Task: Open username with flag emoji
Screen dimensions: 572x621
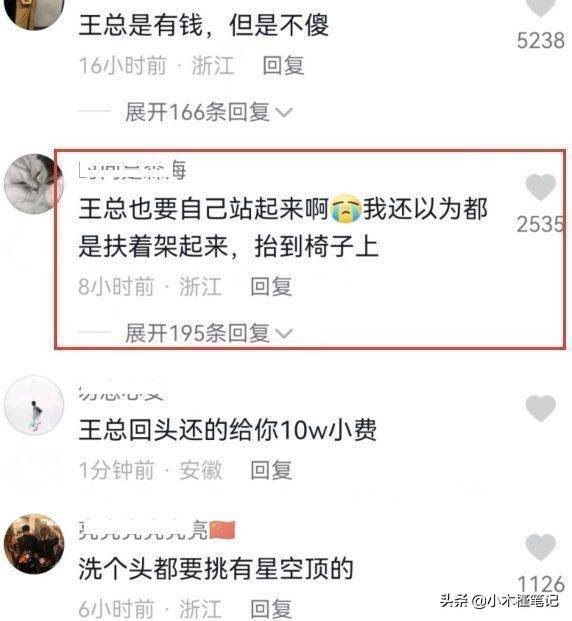Action: 157,530
